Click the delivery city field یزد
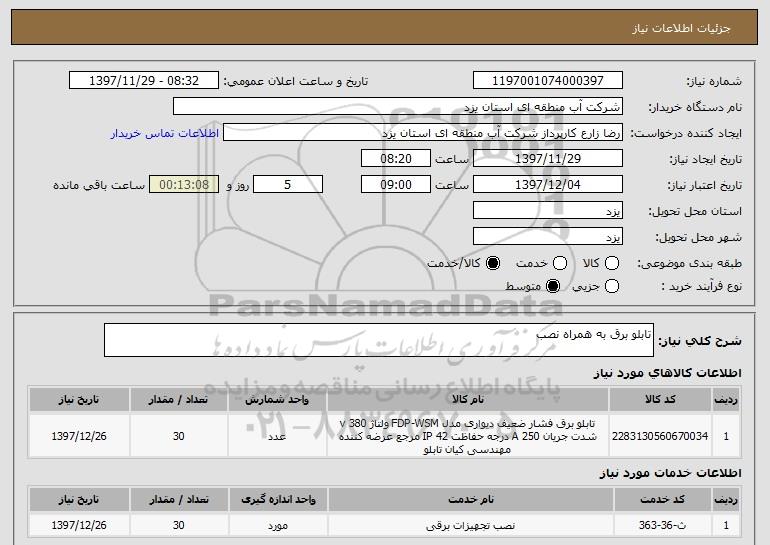770x545 pixels. coord(548,237)
